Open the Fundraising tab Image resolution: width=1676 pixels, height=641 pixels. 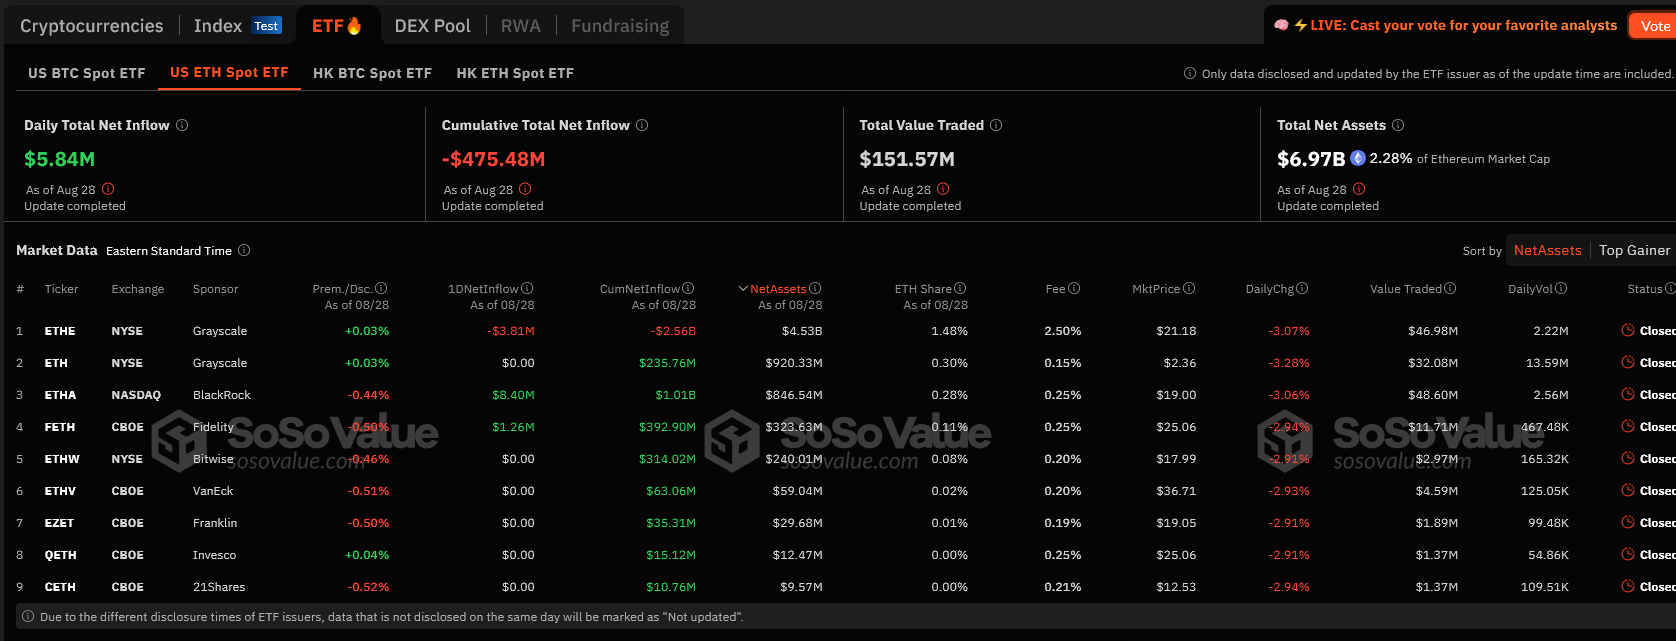pos(620,26)
